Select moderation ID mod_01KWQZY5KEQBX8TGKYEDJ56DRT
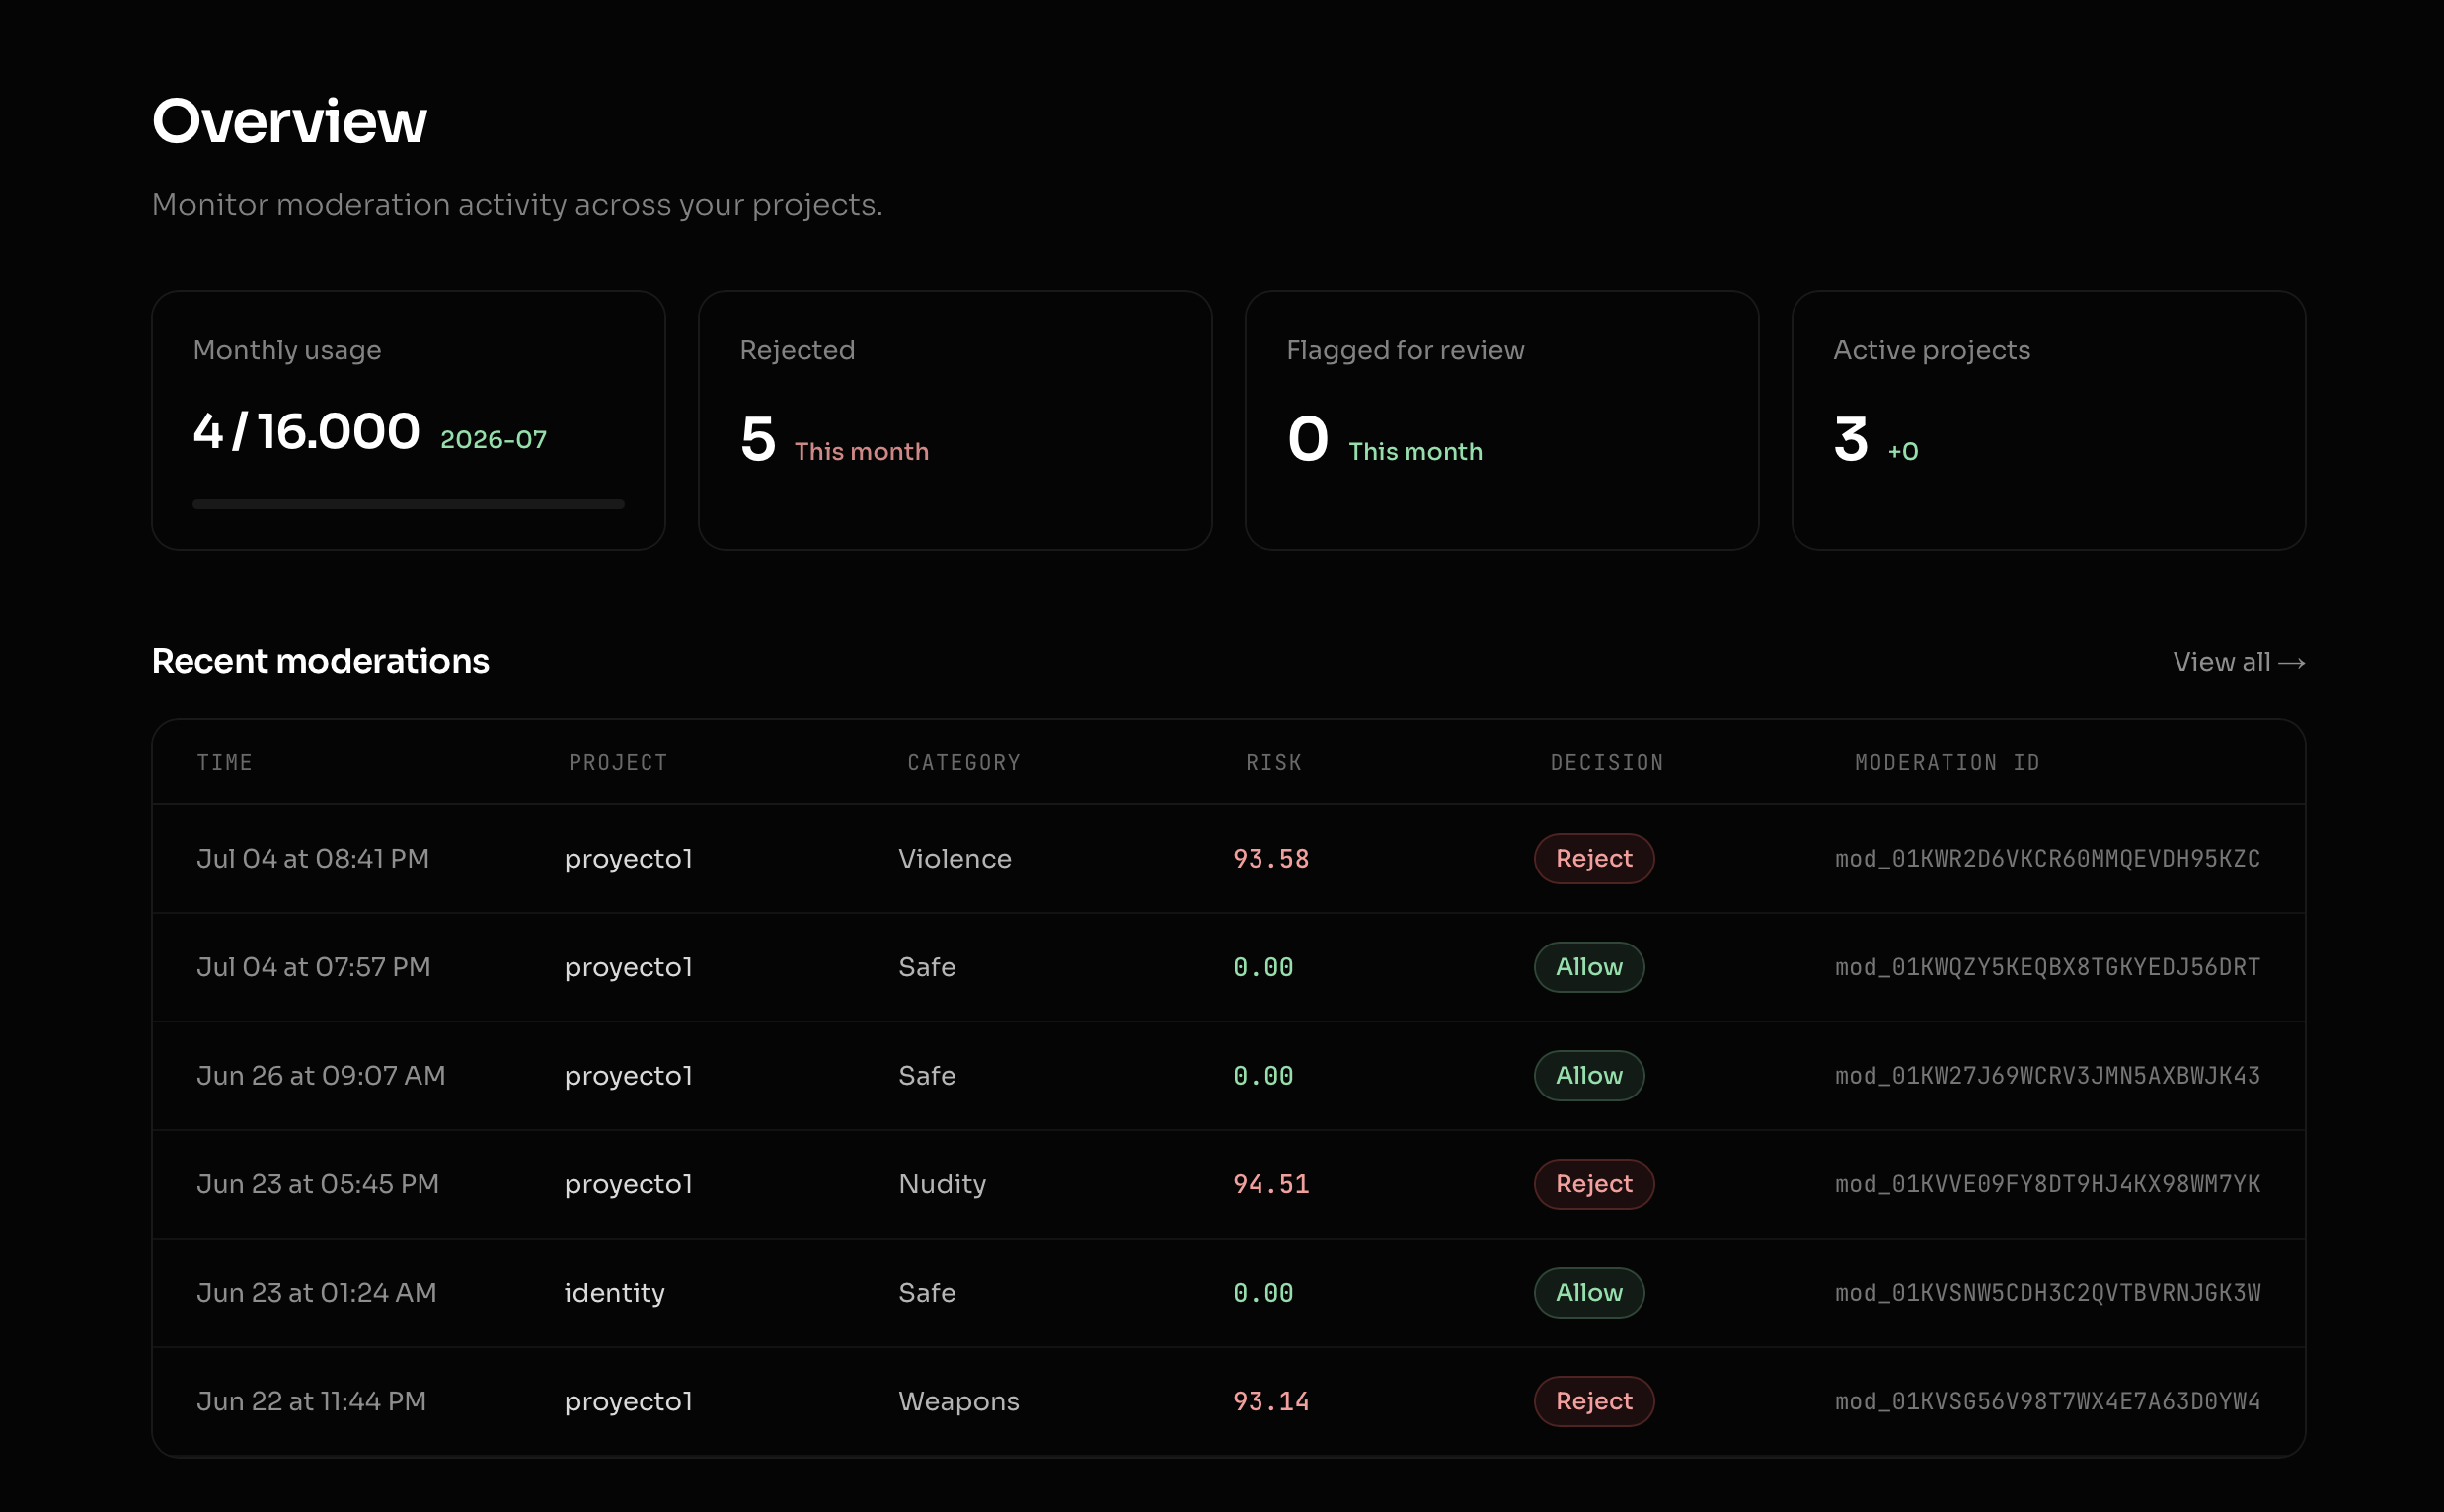Image resolution: width=2444 pixels, height=1512 pixels. (x=2046, y=966)
